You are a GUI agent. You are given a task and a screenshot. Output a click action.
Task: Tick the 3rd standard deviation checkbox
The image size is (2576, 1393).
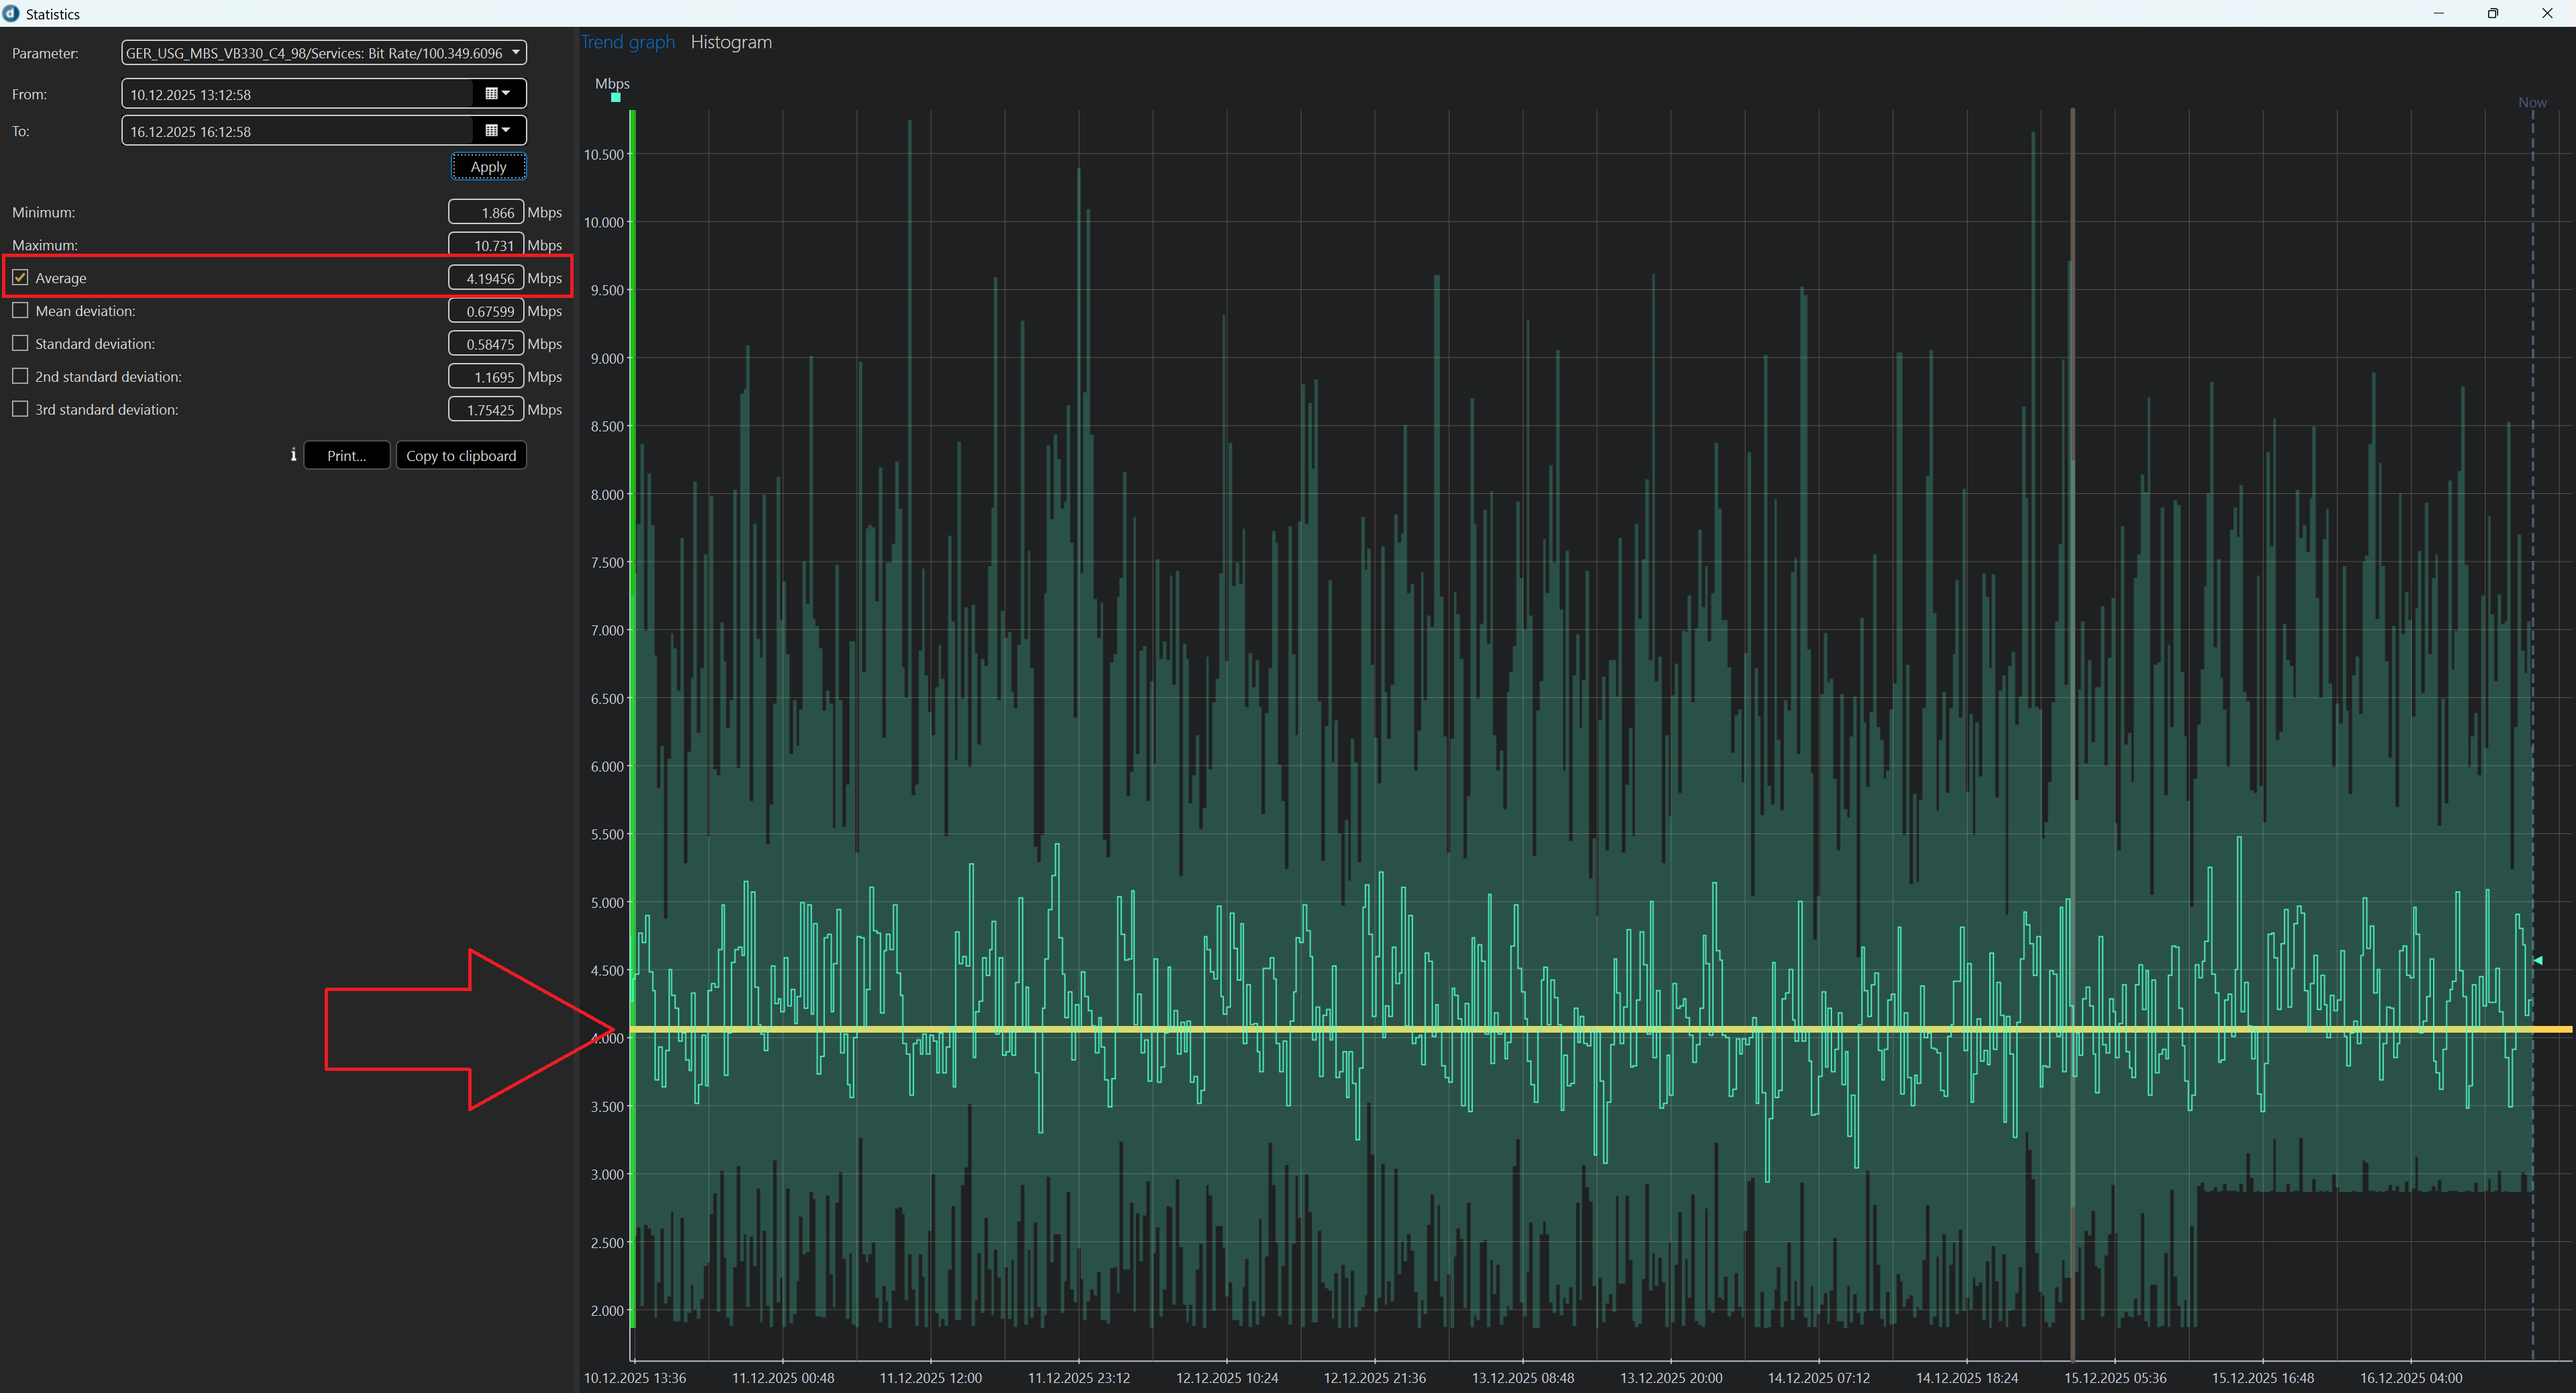click(20, 410)
